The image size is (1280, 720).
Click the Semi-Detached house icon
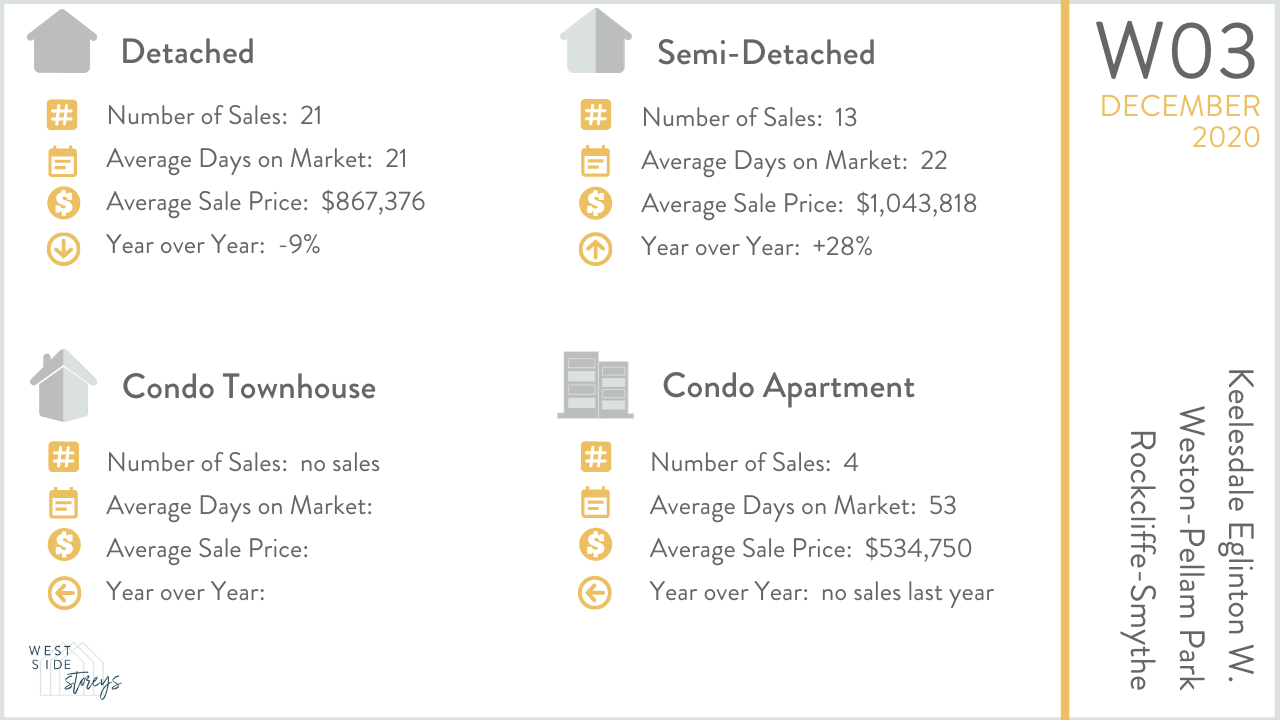pyautogui.click(x=596, y=41)
